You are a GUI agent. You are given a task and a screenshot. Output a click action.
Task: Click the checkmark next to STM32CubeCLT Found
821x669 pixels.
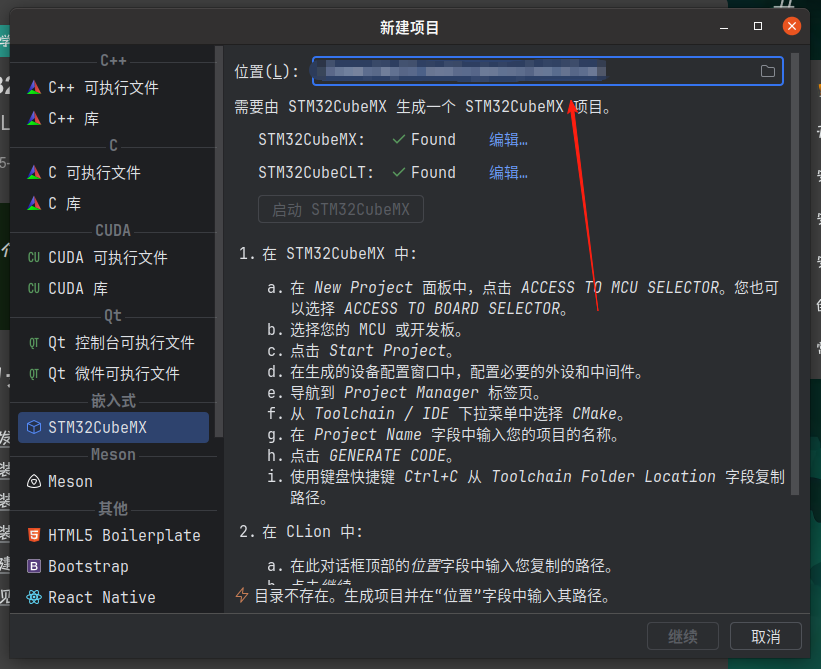click(399, 172)
